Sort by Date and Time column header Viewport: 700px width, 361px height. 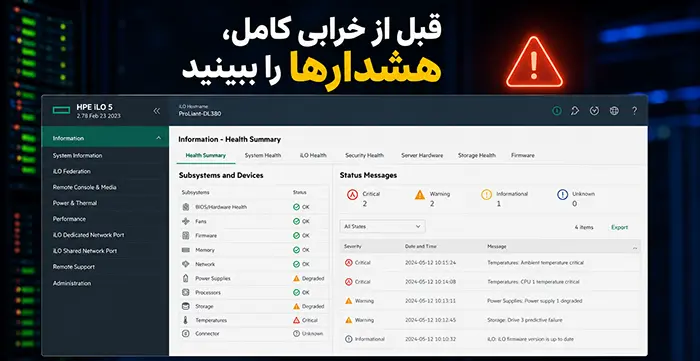pyautogui.click(x=421, y=246)
